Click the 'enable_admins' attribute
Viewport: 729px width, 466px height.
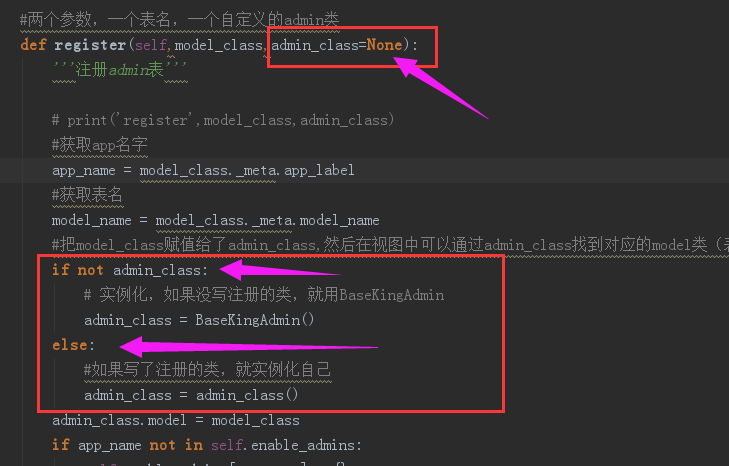tap(304, 445)
